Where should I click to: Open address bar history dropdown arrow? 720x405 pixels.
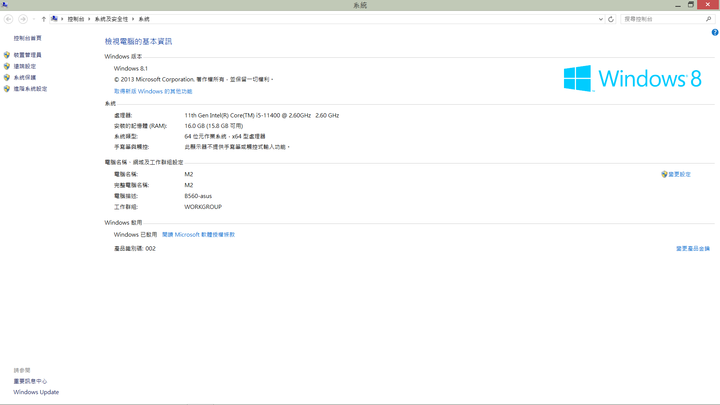pyautogui.click(x=601, y=19)
